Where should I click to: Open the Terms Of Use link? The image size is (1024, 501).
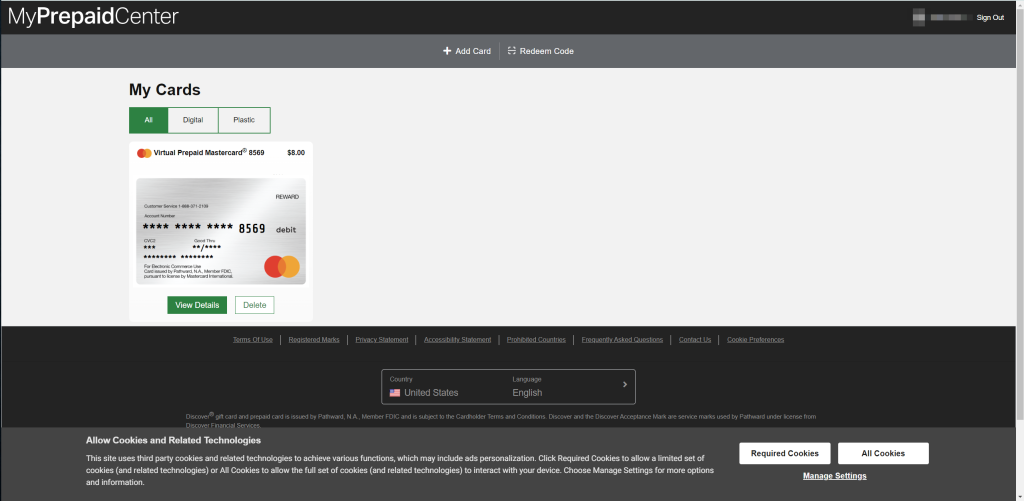pyautogui.click(x=253, y=340)
